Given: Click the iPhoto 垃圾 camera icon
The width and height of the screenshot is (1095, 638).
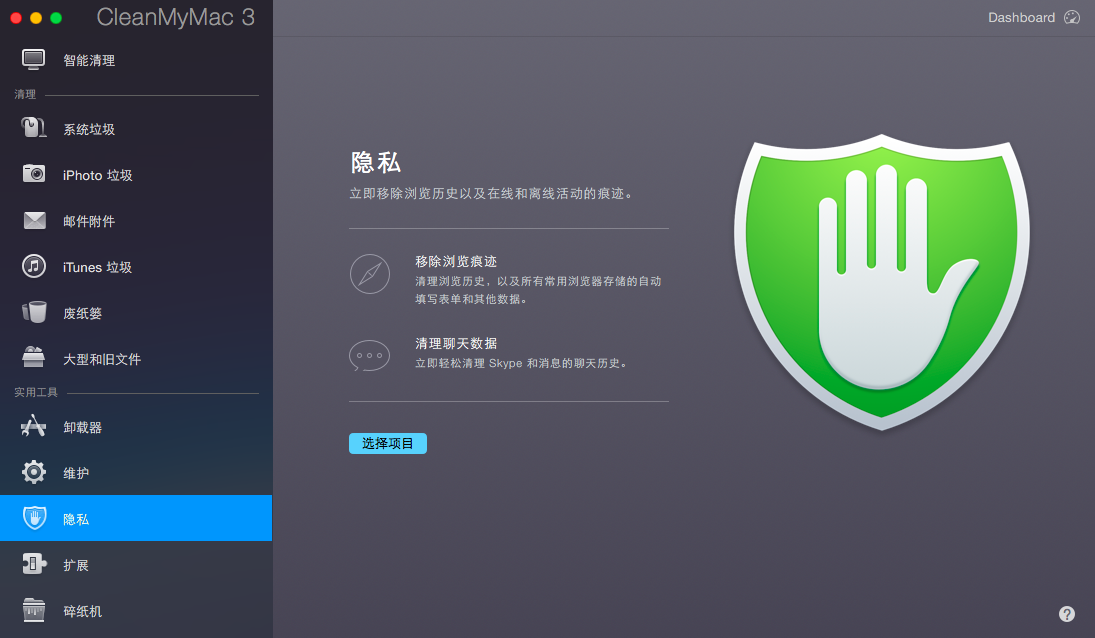Looking at the screenshot, I should pyautogui.click(x=34, y=174).
